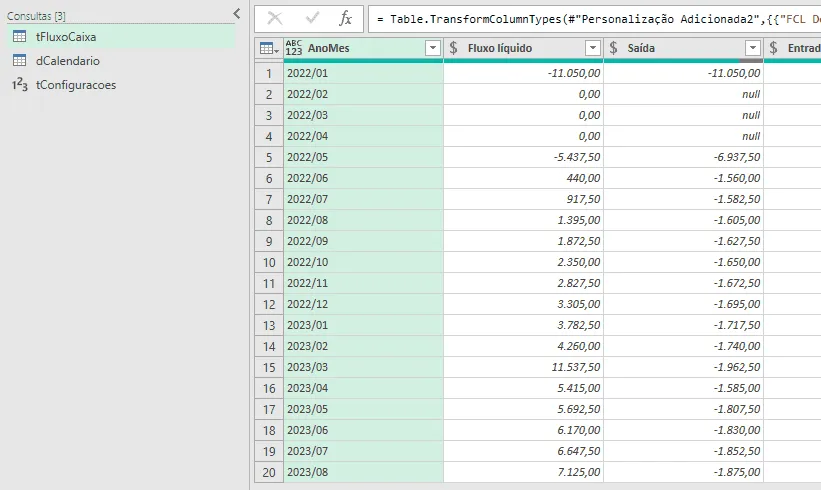Open the Saída column filter dropdown
This screenshot has width=821, height=490.
pyautogui.click(x=752, y=48)
